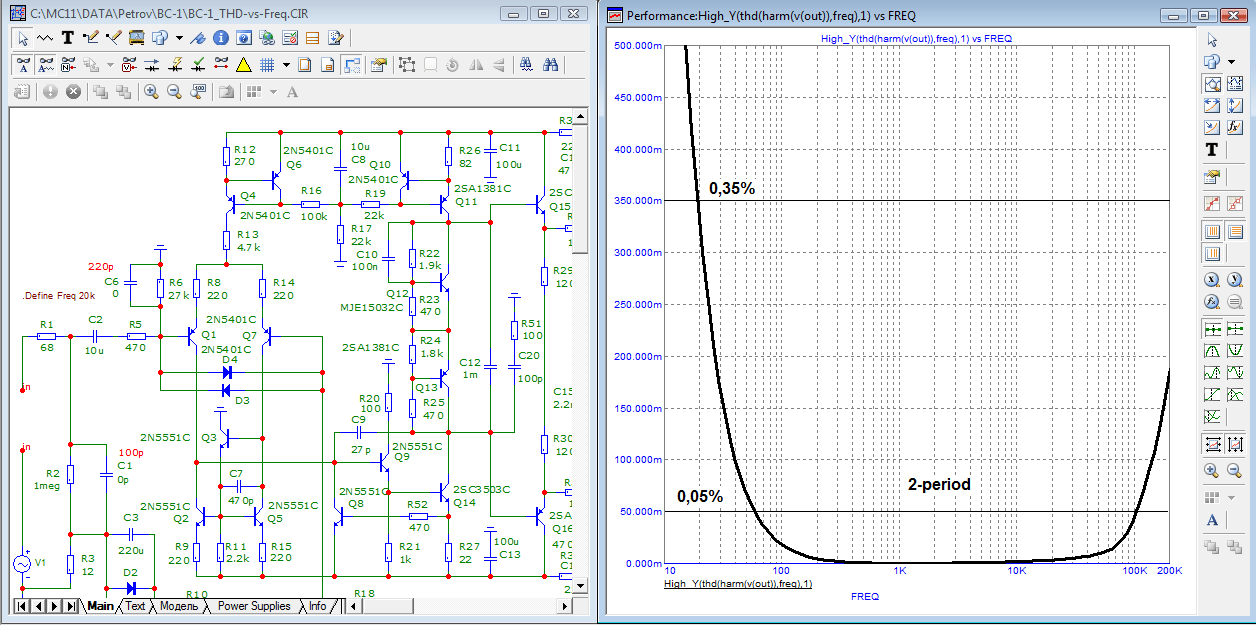Screen dimensions: 1256x625
Task: Toggle pin connections red dots icon
Action: pos(221,65)
